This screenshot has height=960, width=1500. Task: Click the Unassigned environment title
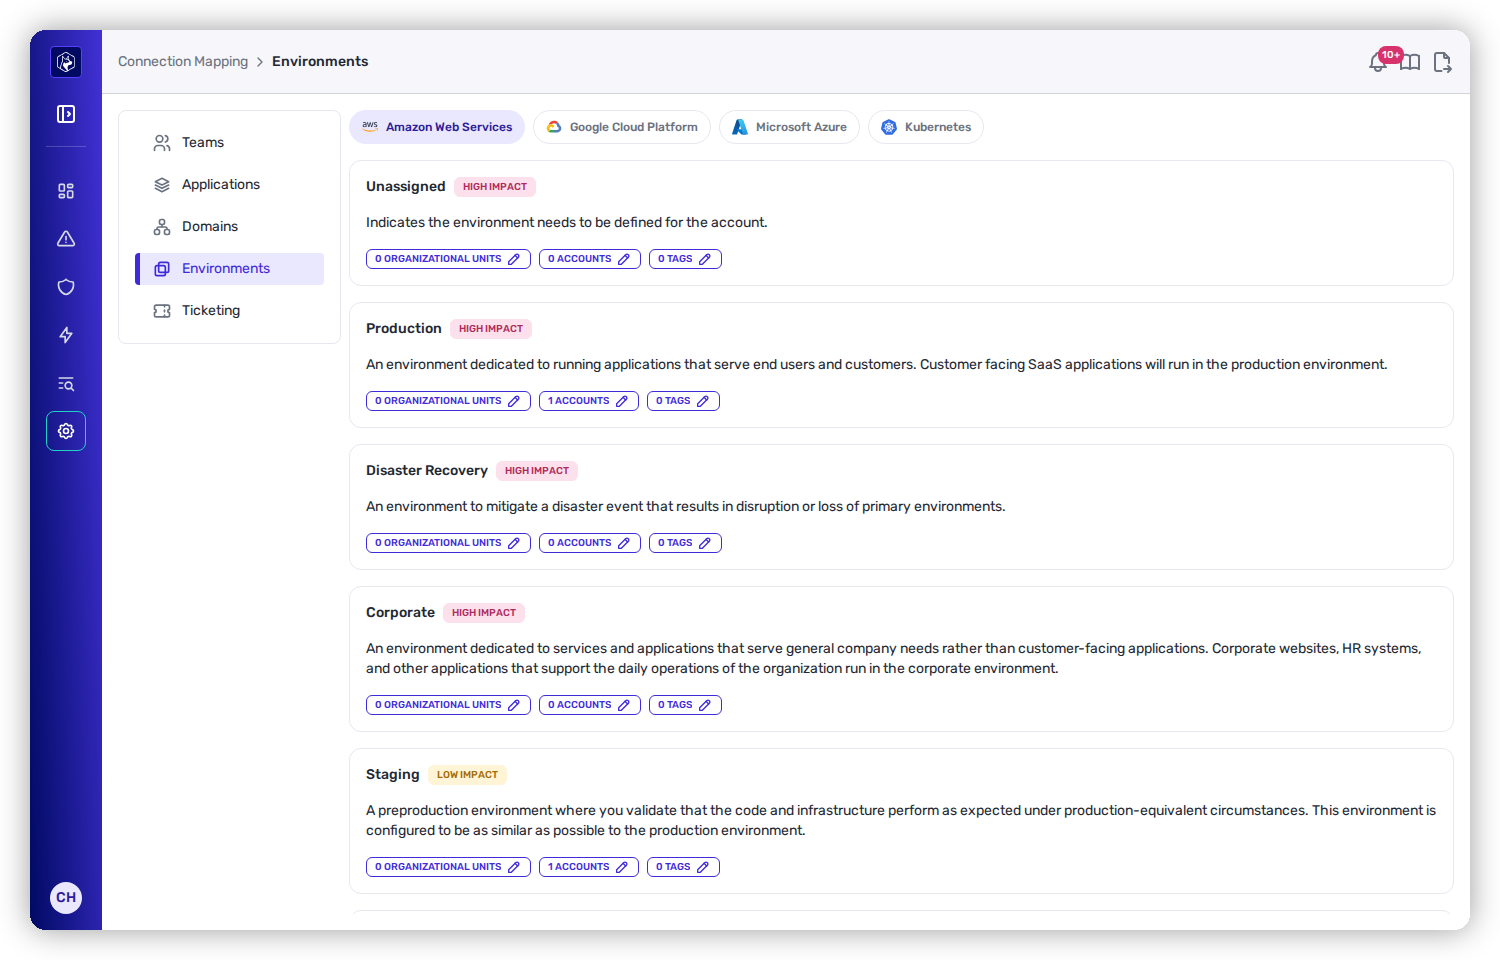(406, 187)
